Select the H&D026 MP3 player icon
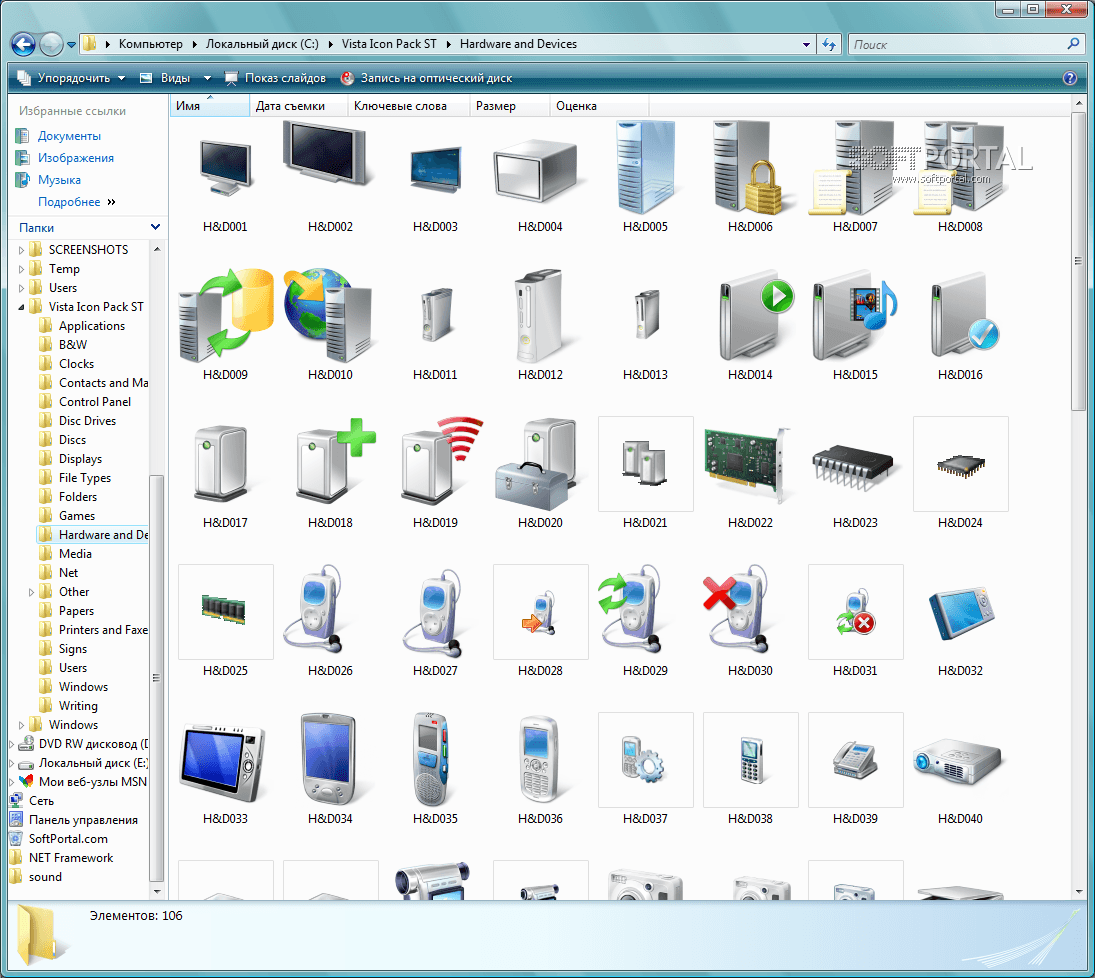Image resolution: width=1095 pixels, height=978 pixels. 314,609
